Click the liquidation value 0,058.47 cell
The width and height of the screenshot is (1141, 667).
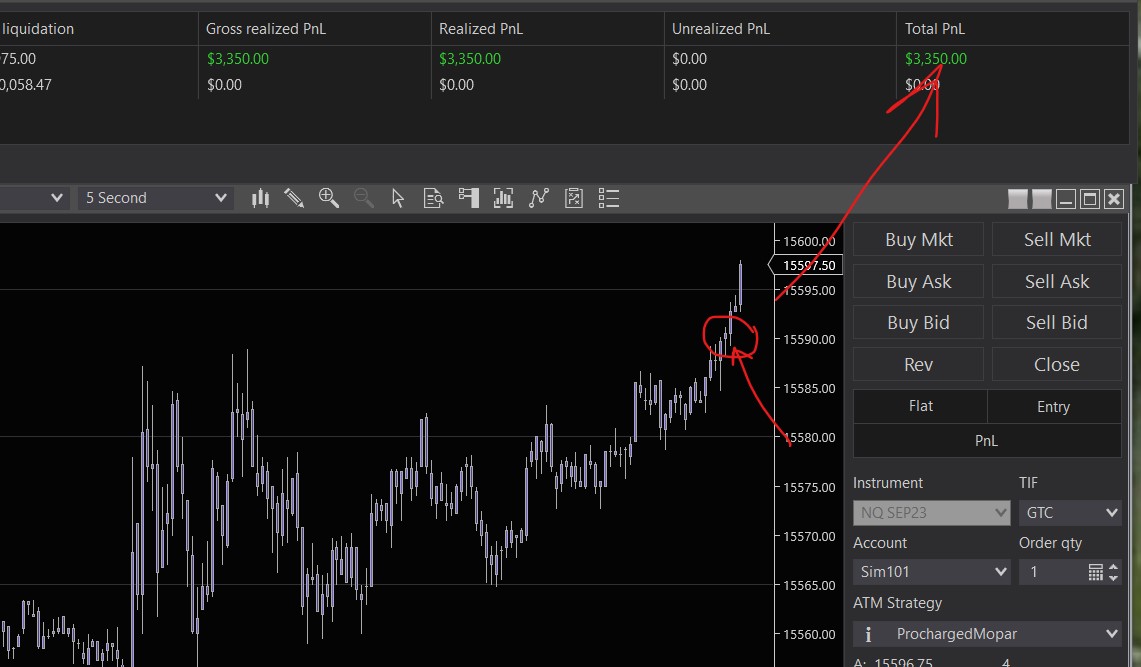pos(26,85)
